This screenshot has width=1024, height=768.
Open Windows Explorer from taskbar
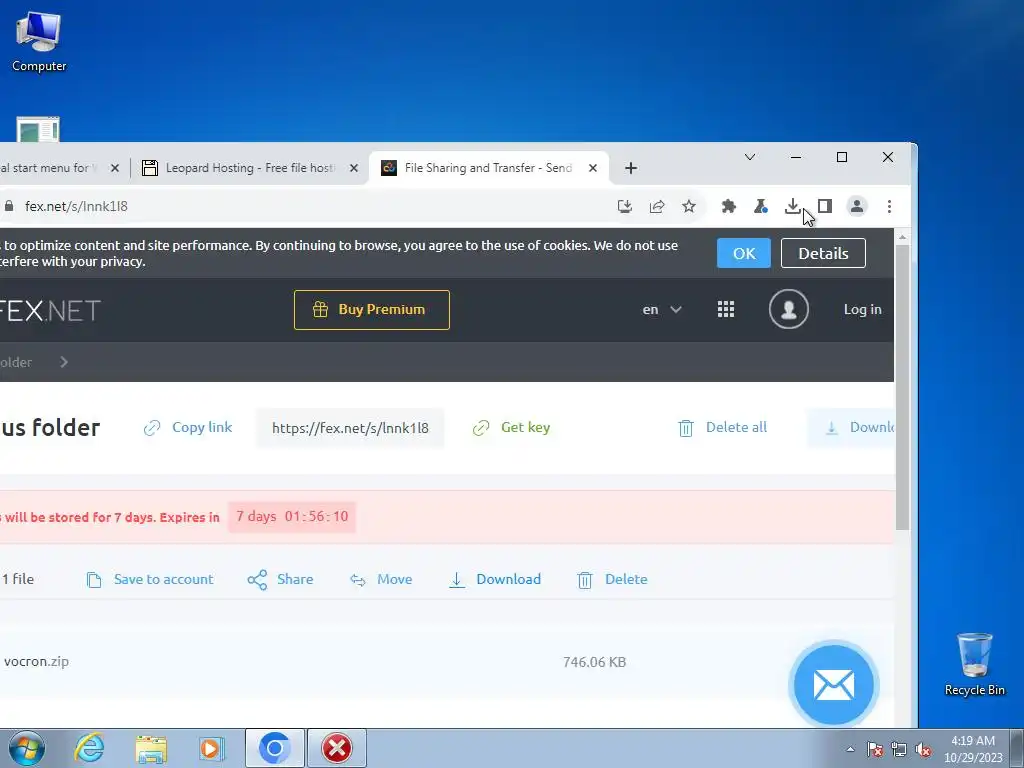tap(151, 748)
